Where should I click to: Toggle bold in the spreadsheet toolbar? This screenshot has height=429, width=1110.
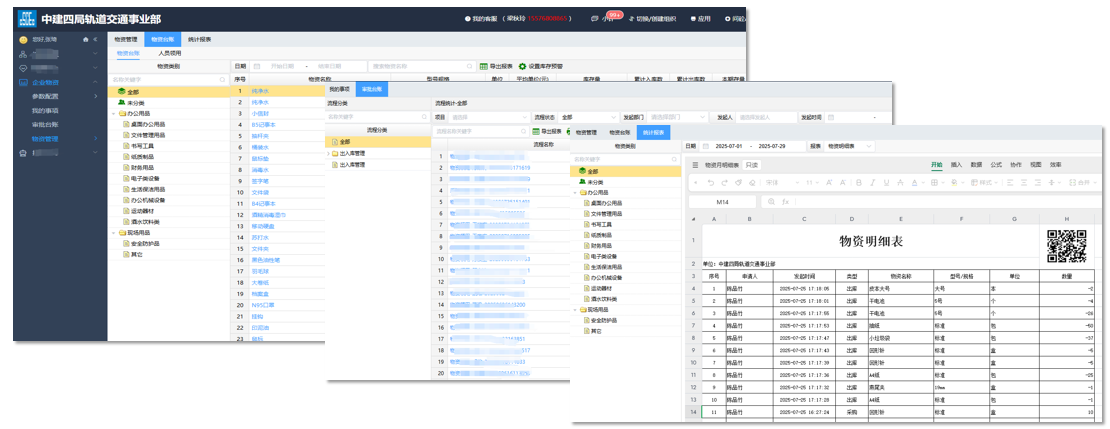(859, 183)
